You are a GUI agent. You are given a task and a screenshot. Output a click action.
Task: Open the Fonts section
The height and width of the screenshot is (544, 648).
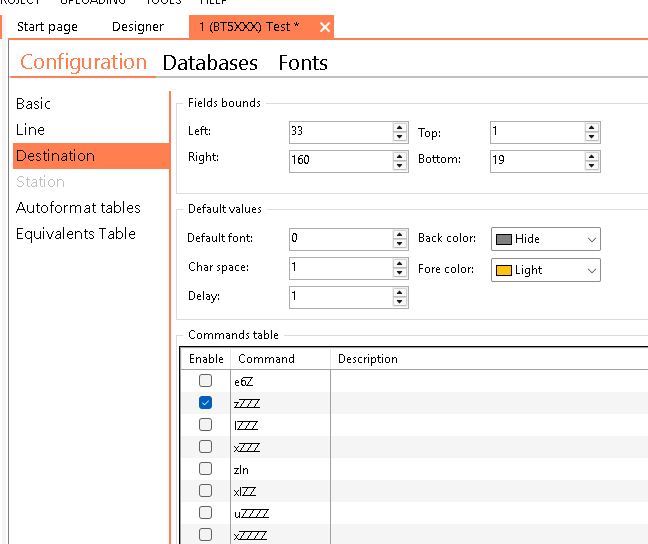[x=303, y=63]
